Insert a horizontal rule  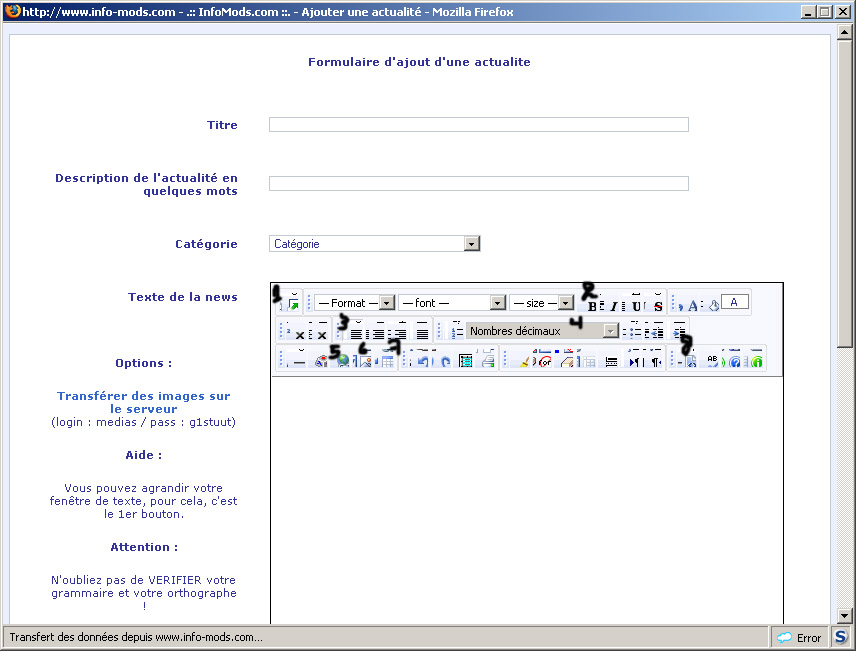pos(300,362)
